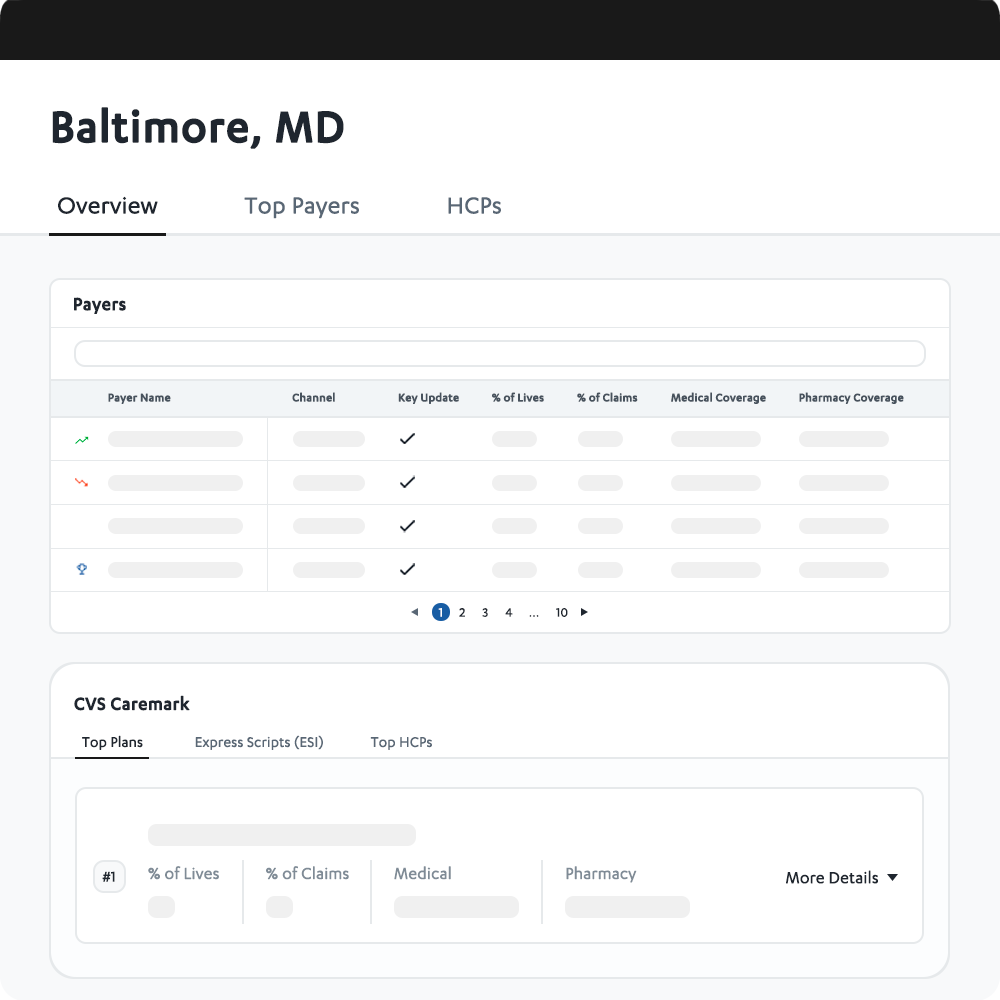Open the Top HCPs tab
Viewport: 1000px width, 1000px height.
(x=401, y=742)
